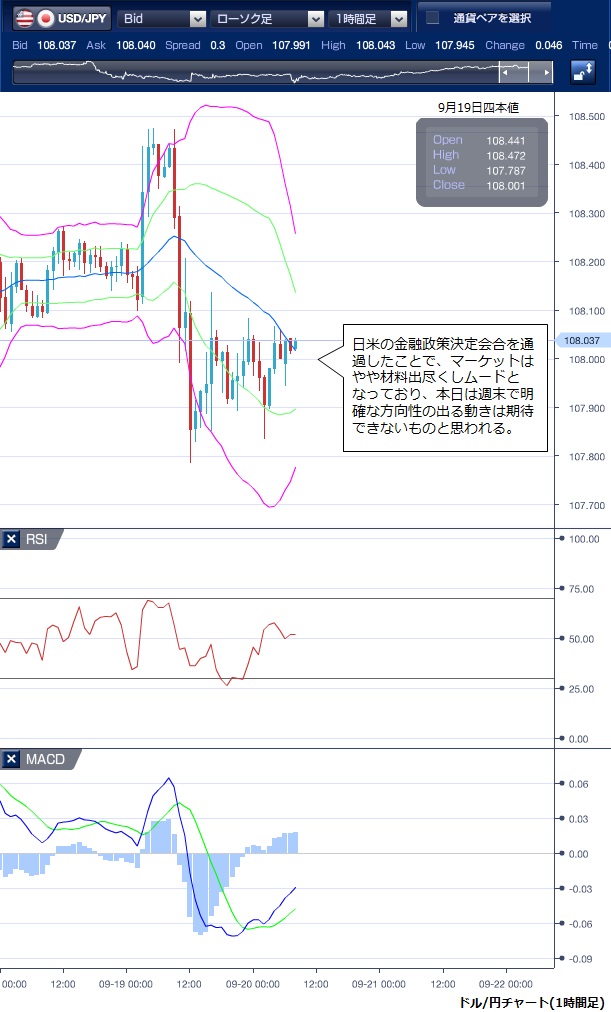This screenshot has height=1012, width=611.
Task: Click the navigator right scroll arrow
Action: [x=545, y=73]
